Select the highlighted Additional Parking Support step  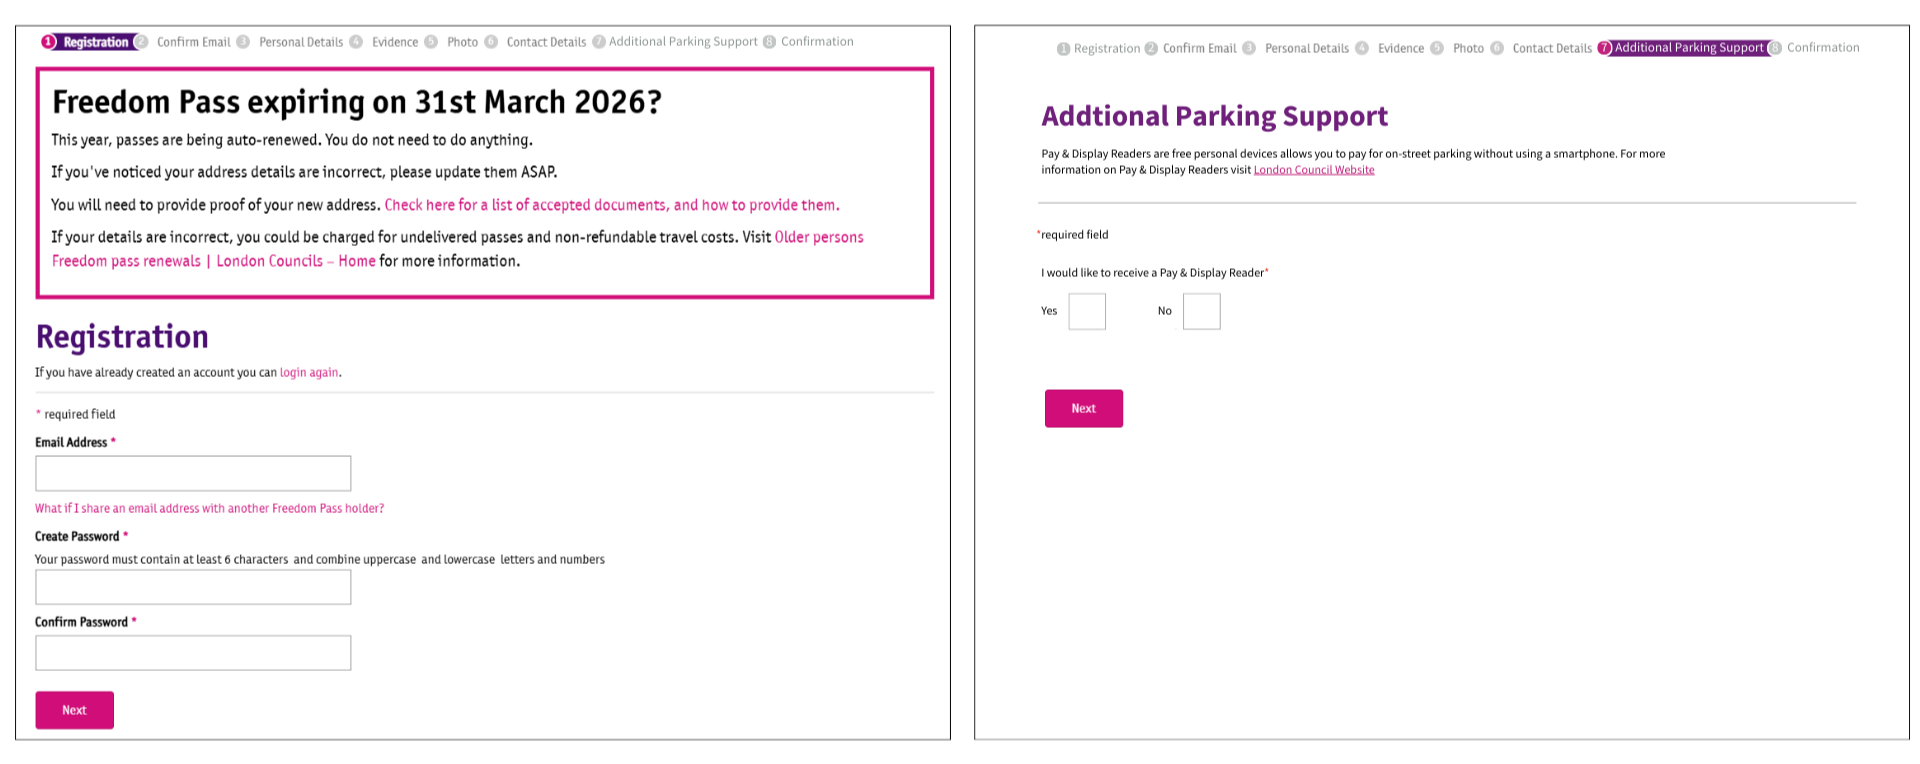1689,48
